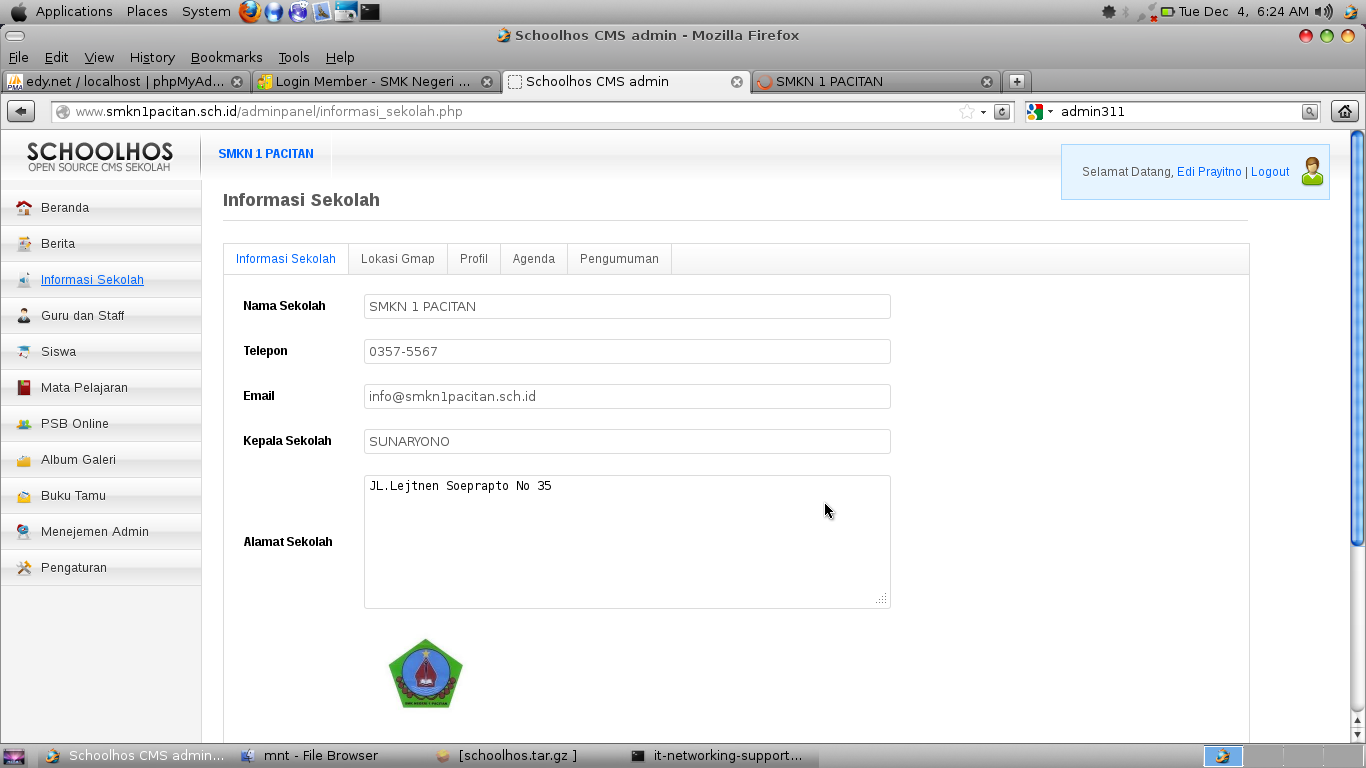The image size is (1366, 768).
Task: Click the Guru dan Staff person icon
Action: click(24, 316)
